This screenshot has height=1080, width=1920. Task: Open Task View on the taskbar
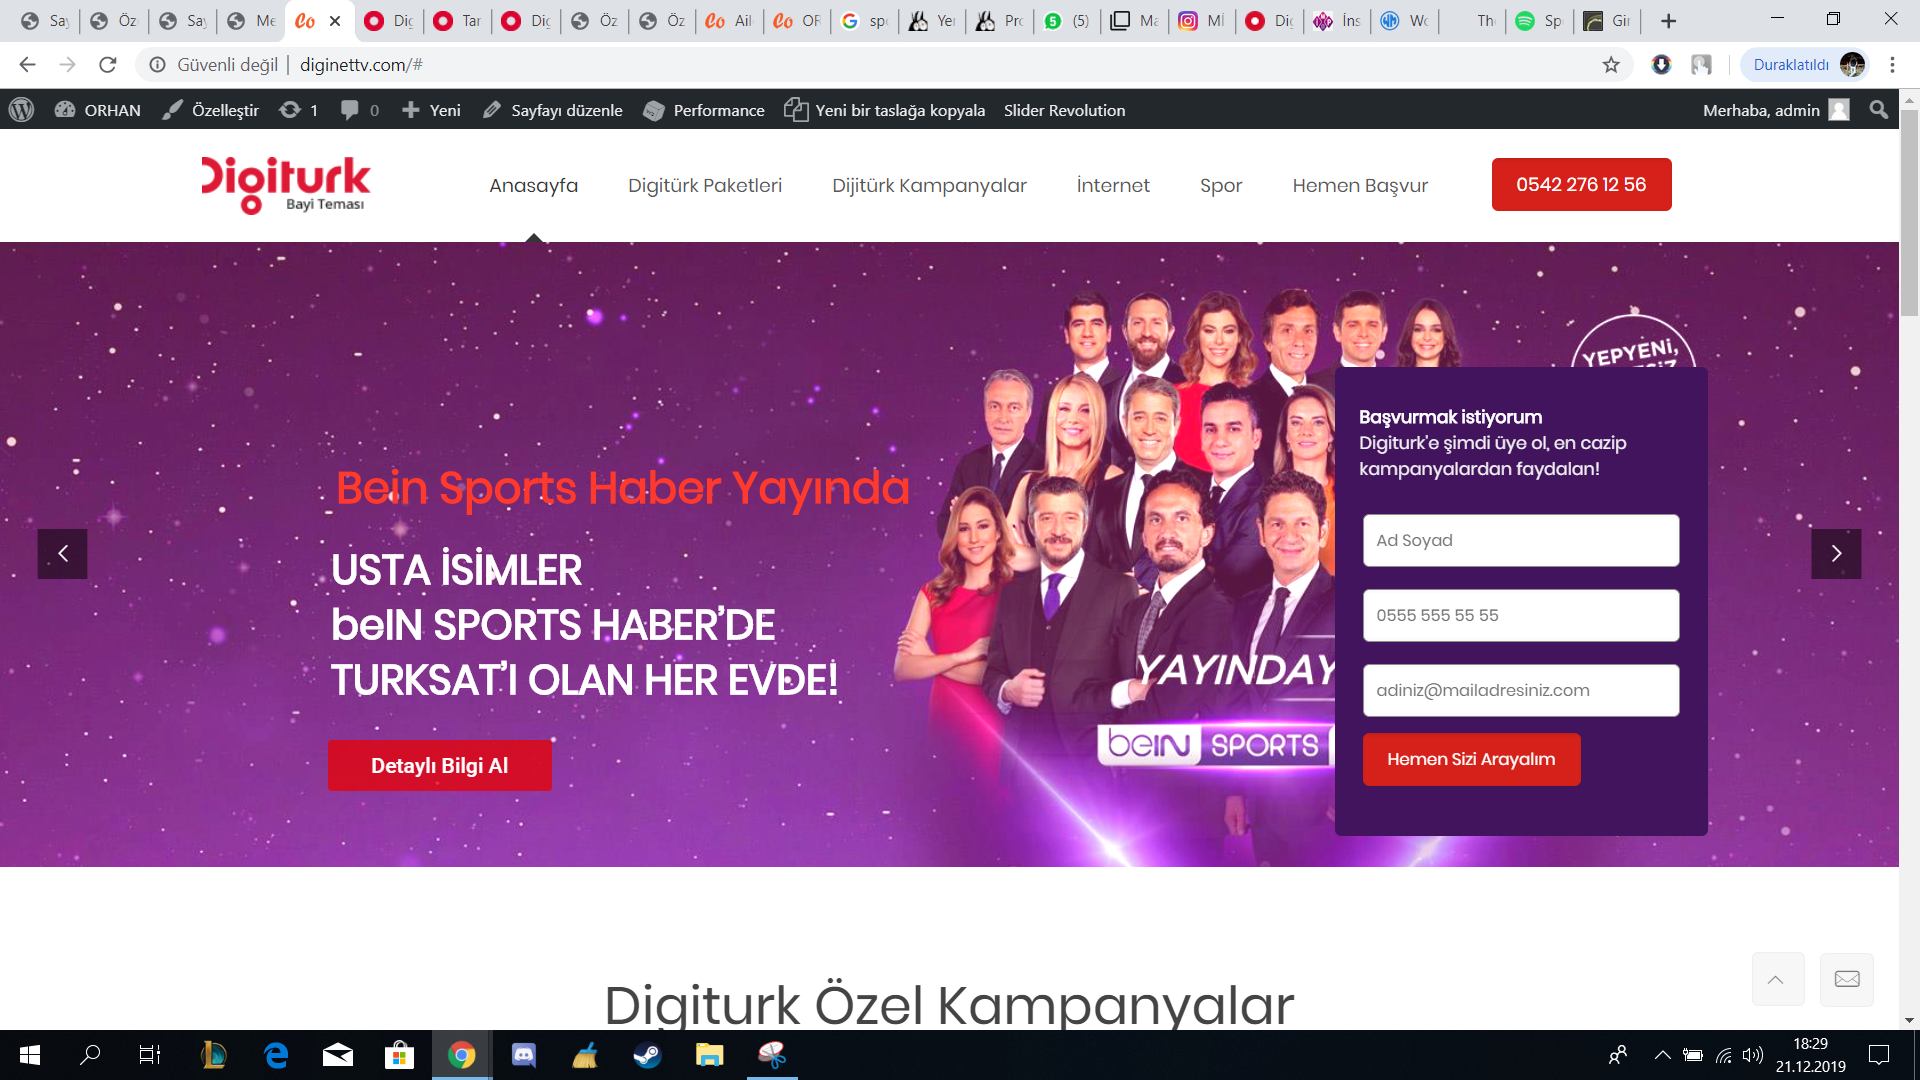[x=150, y=1055]
